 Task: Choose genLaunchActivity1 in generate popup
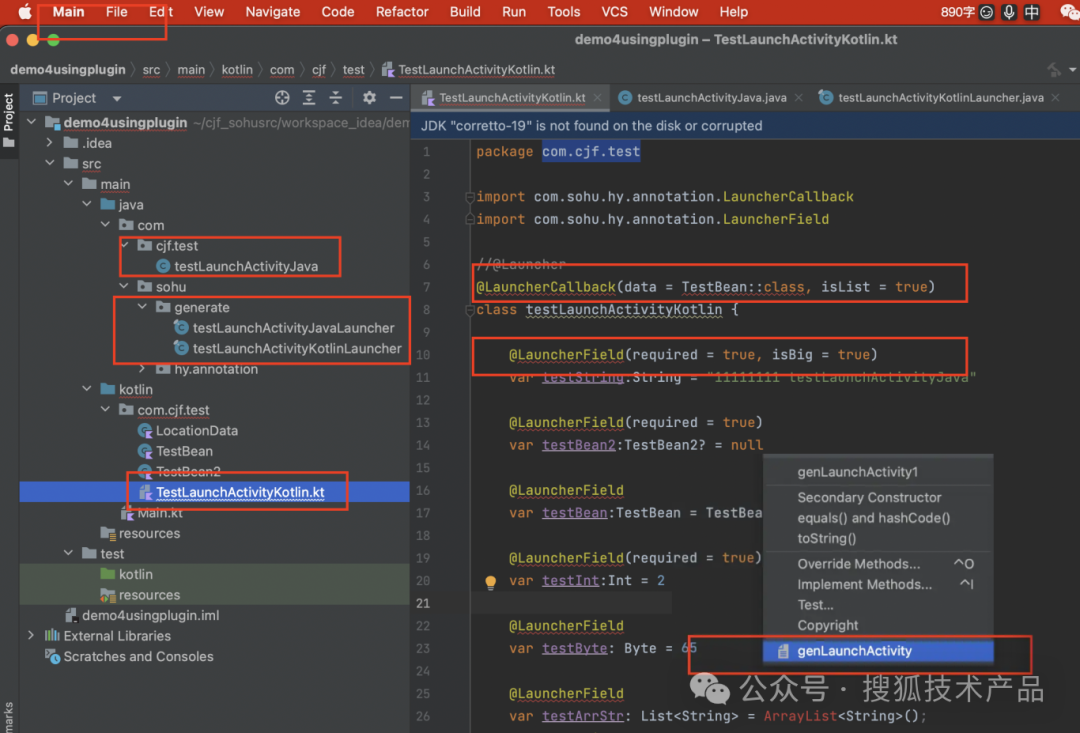(x=878, y=472)
